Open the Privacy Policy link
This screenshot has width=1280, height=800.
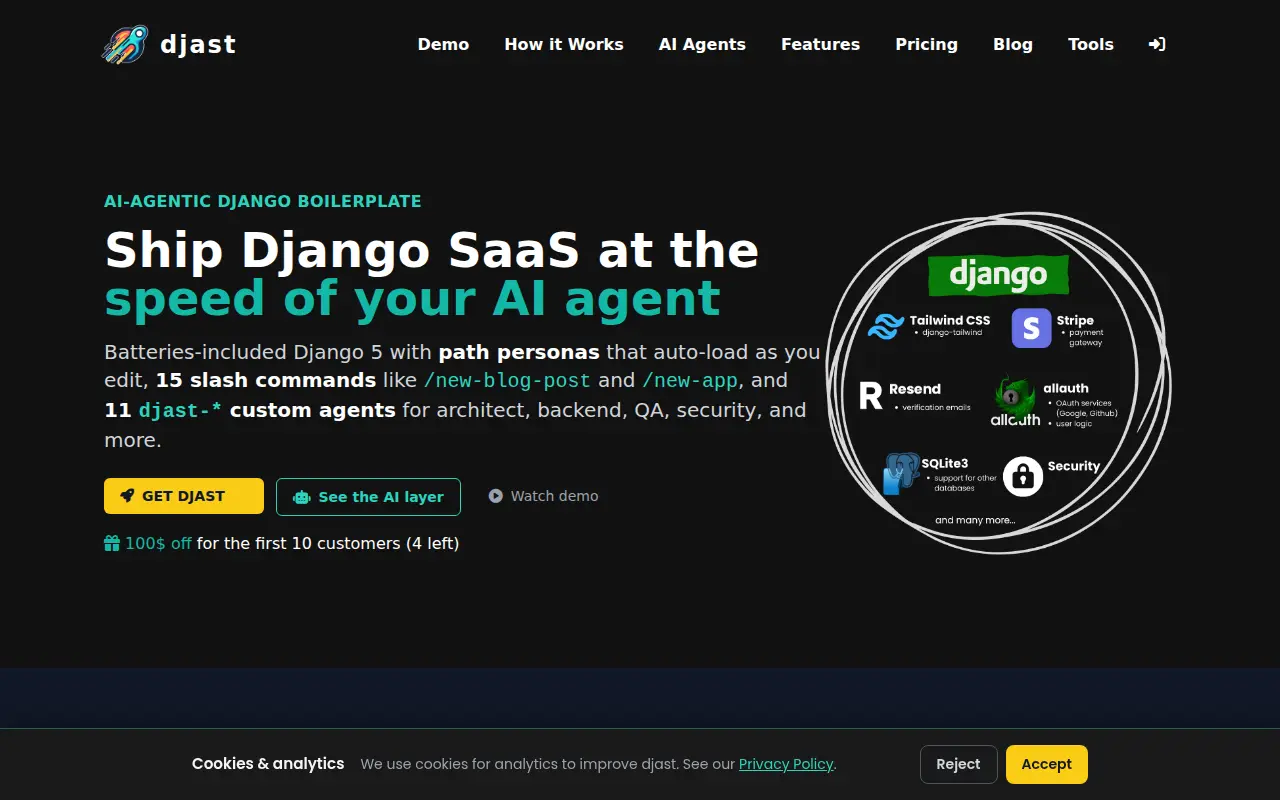786,764
